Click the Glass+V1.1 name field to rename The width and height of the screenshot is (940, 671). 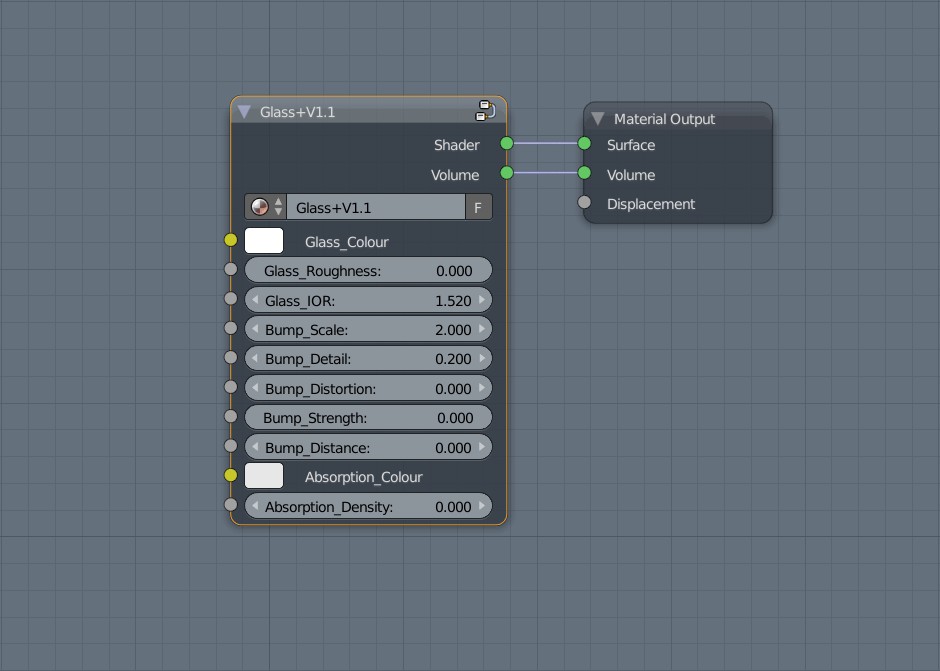375,206
